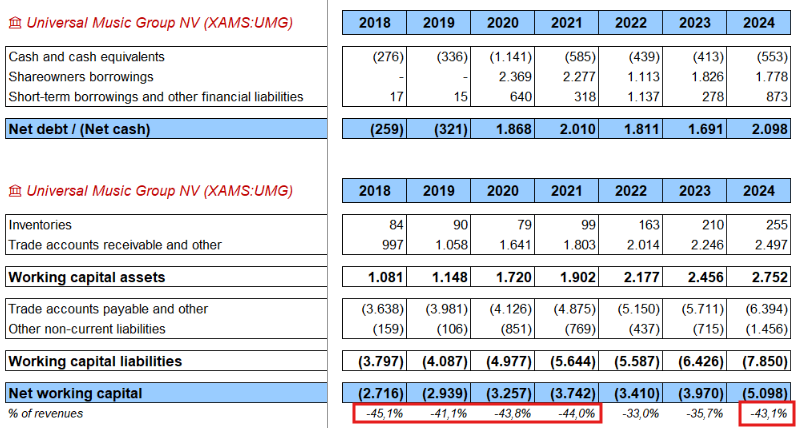Image resolution: width=796 pixels, height=428 pixels.
Task: Select the Net debt / (Net cash) header cell
Action: coord(166,129)
